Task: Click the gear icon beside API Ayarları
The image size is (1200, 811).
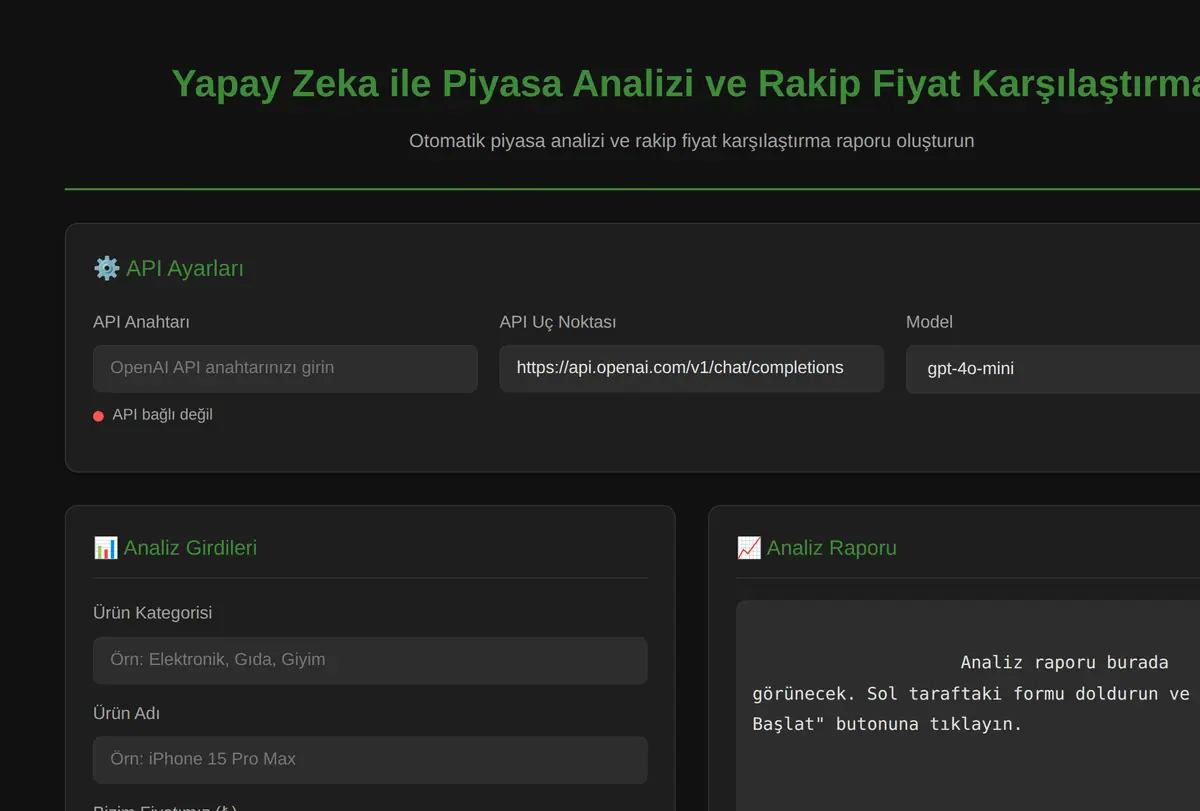Action: (106, 268)
